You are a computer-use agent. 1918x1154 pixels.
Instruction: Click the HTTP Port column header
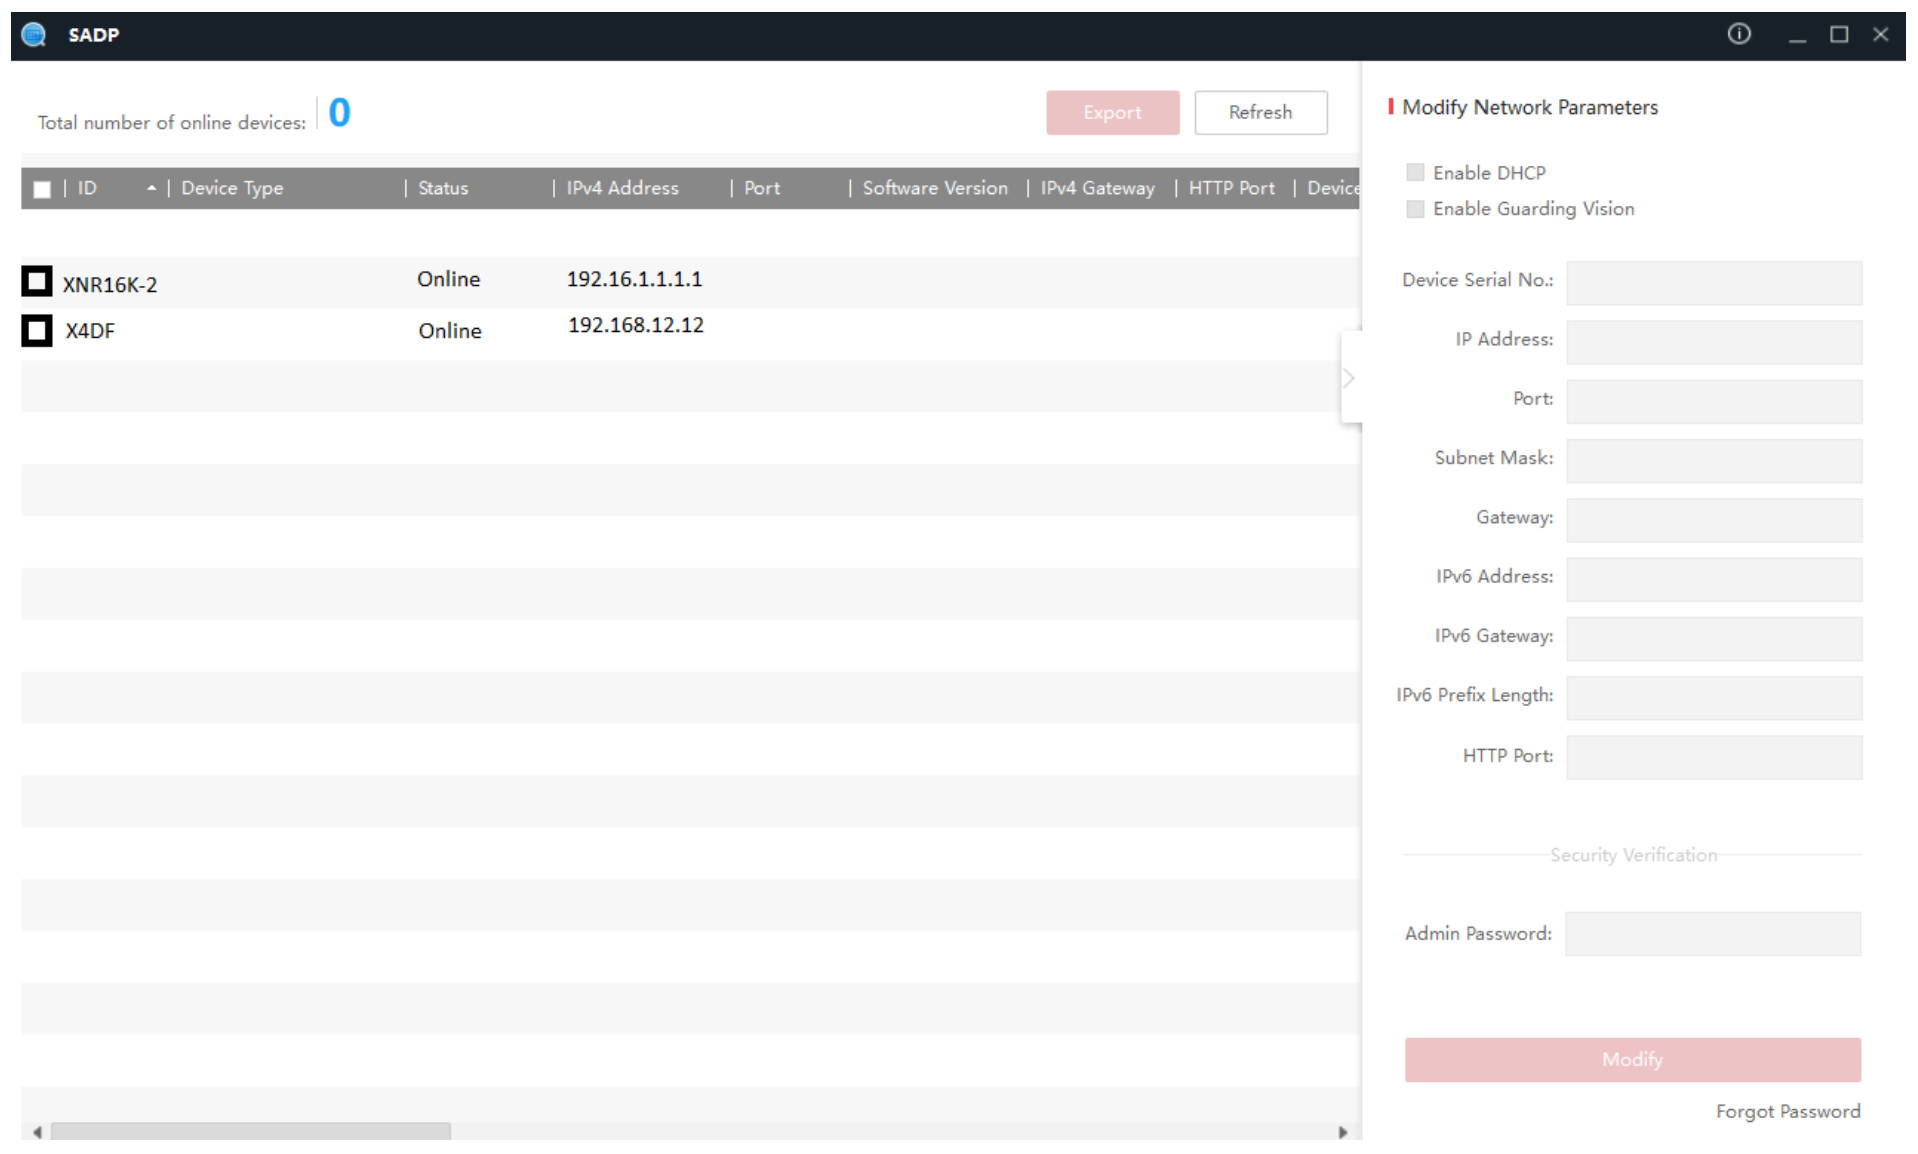coord(1231,188)
